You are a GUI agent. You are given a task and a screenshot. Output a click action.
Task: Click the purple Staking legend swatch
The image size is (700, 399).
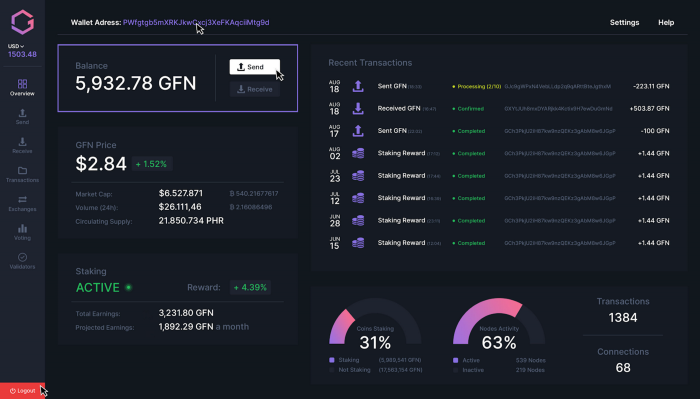click(332, 360)
